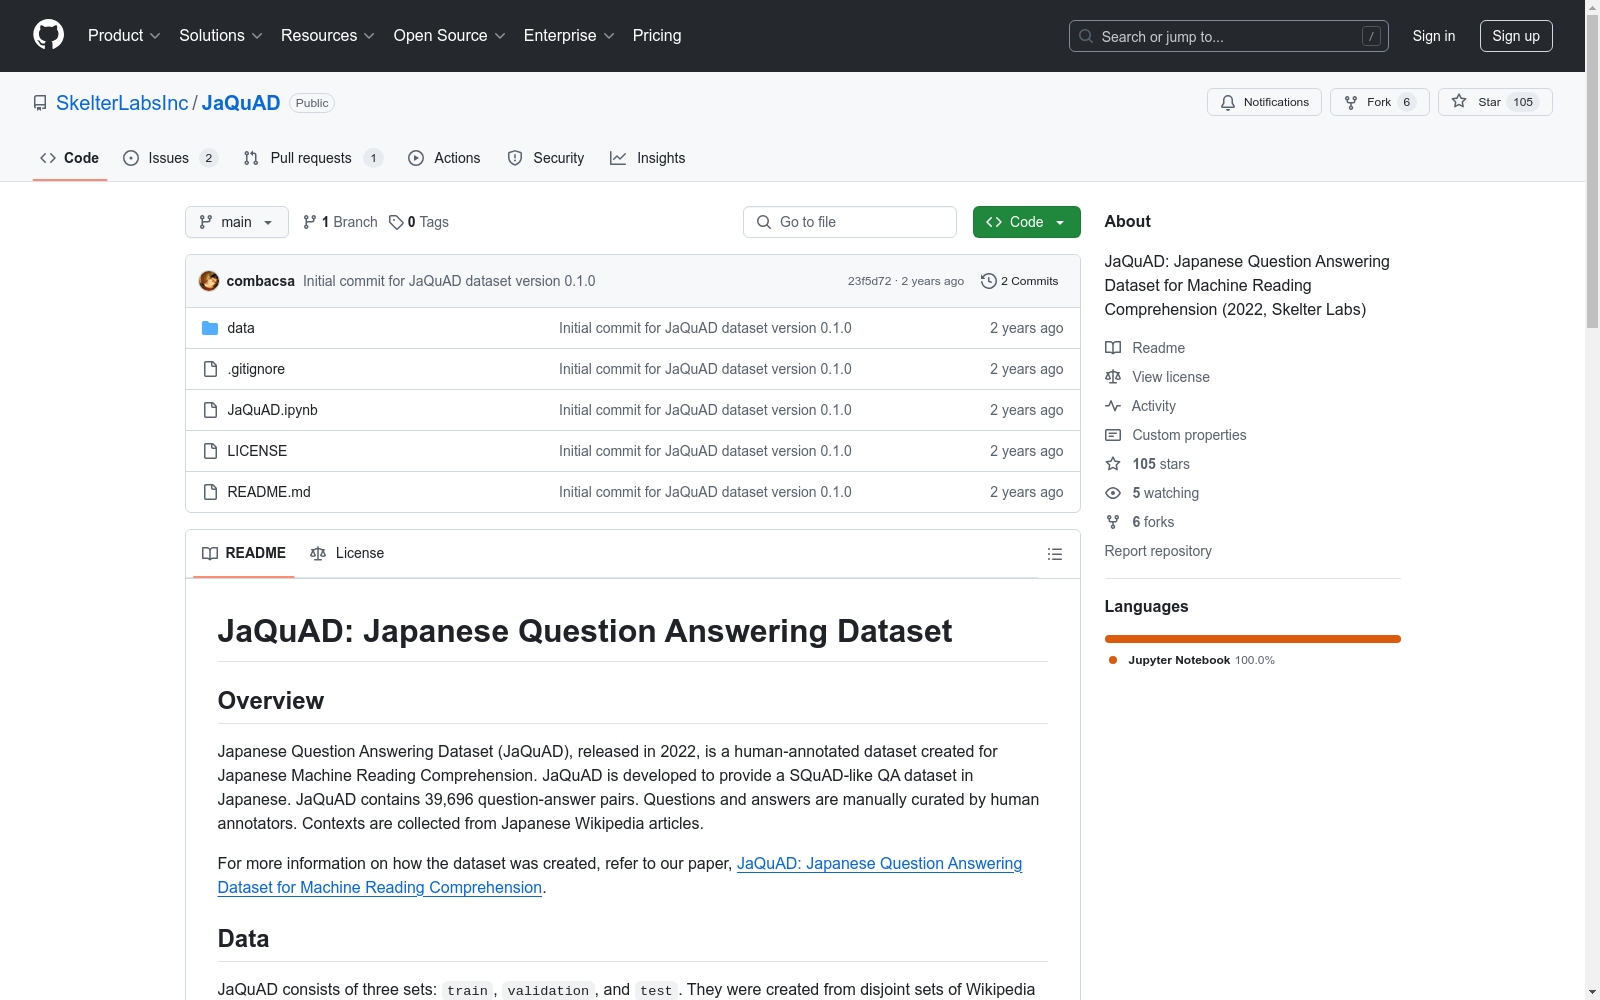Viewport: 1600px width, 1000px height.
Task: Click the Sign in link
Action: pyautogui.click(x=1434, y=36)
